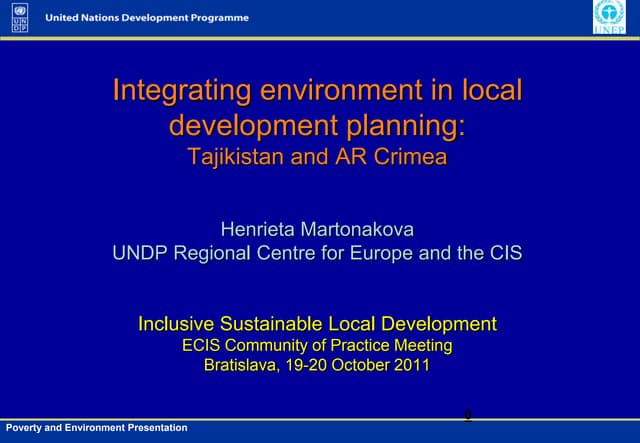The image size is (640, 443).
Task: Click the slide number '0' near the footer
Action: pyautogui.click(x=468, y=415)
